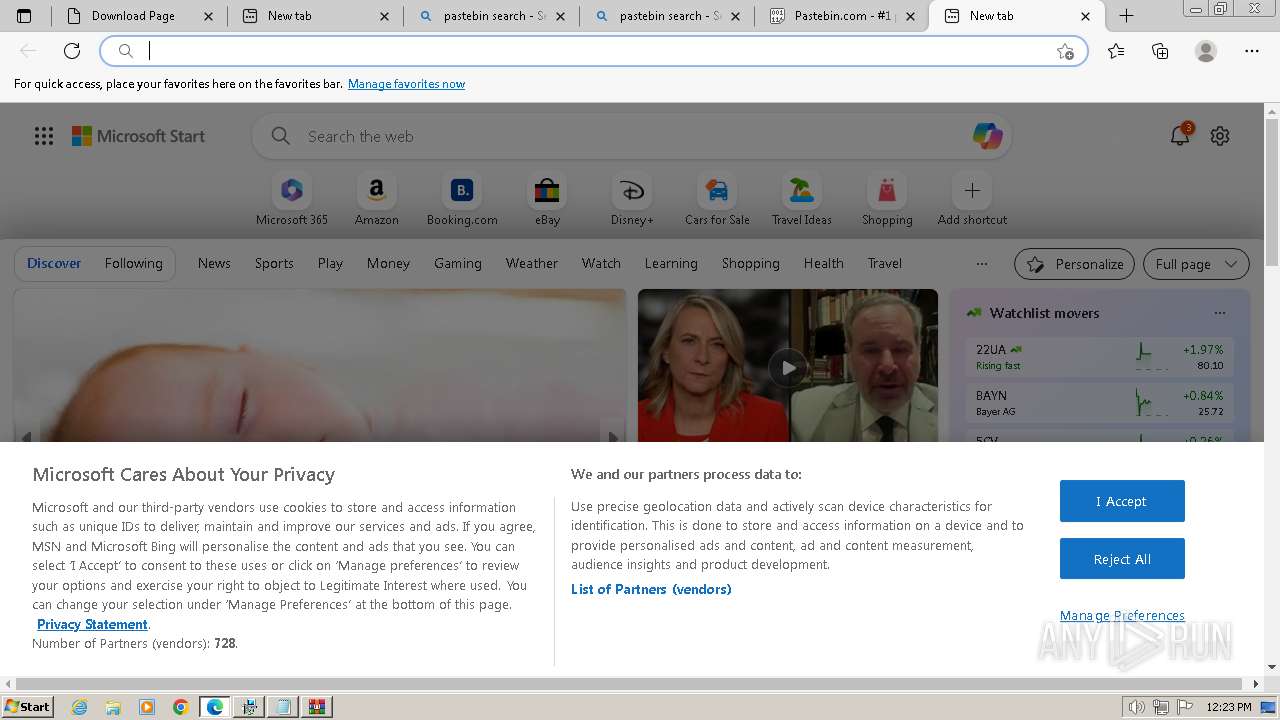Open the Weather category
This screenshot has width=1280, height=720.
click(531, 263)
